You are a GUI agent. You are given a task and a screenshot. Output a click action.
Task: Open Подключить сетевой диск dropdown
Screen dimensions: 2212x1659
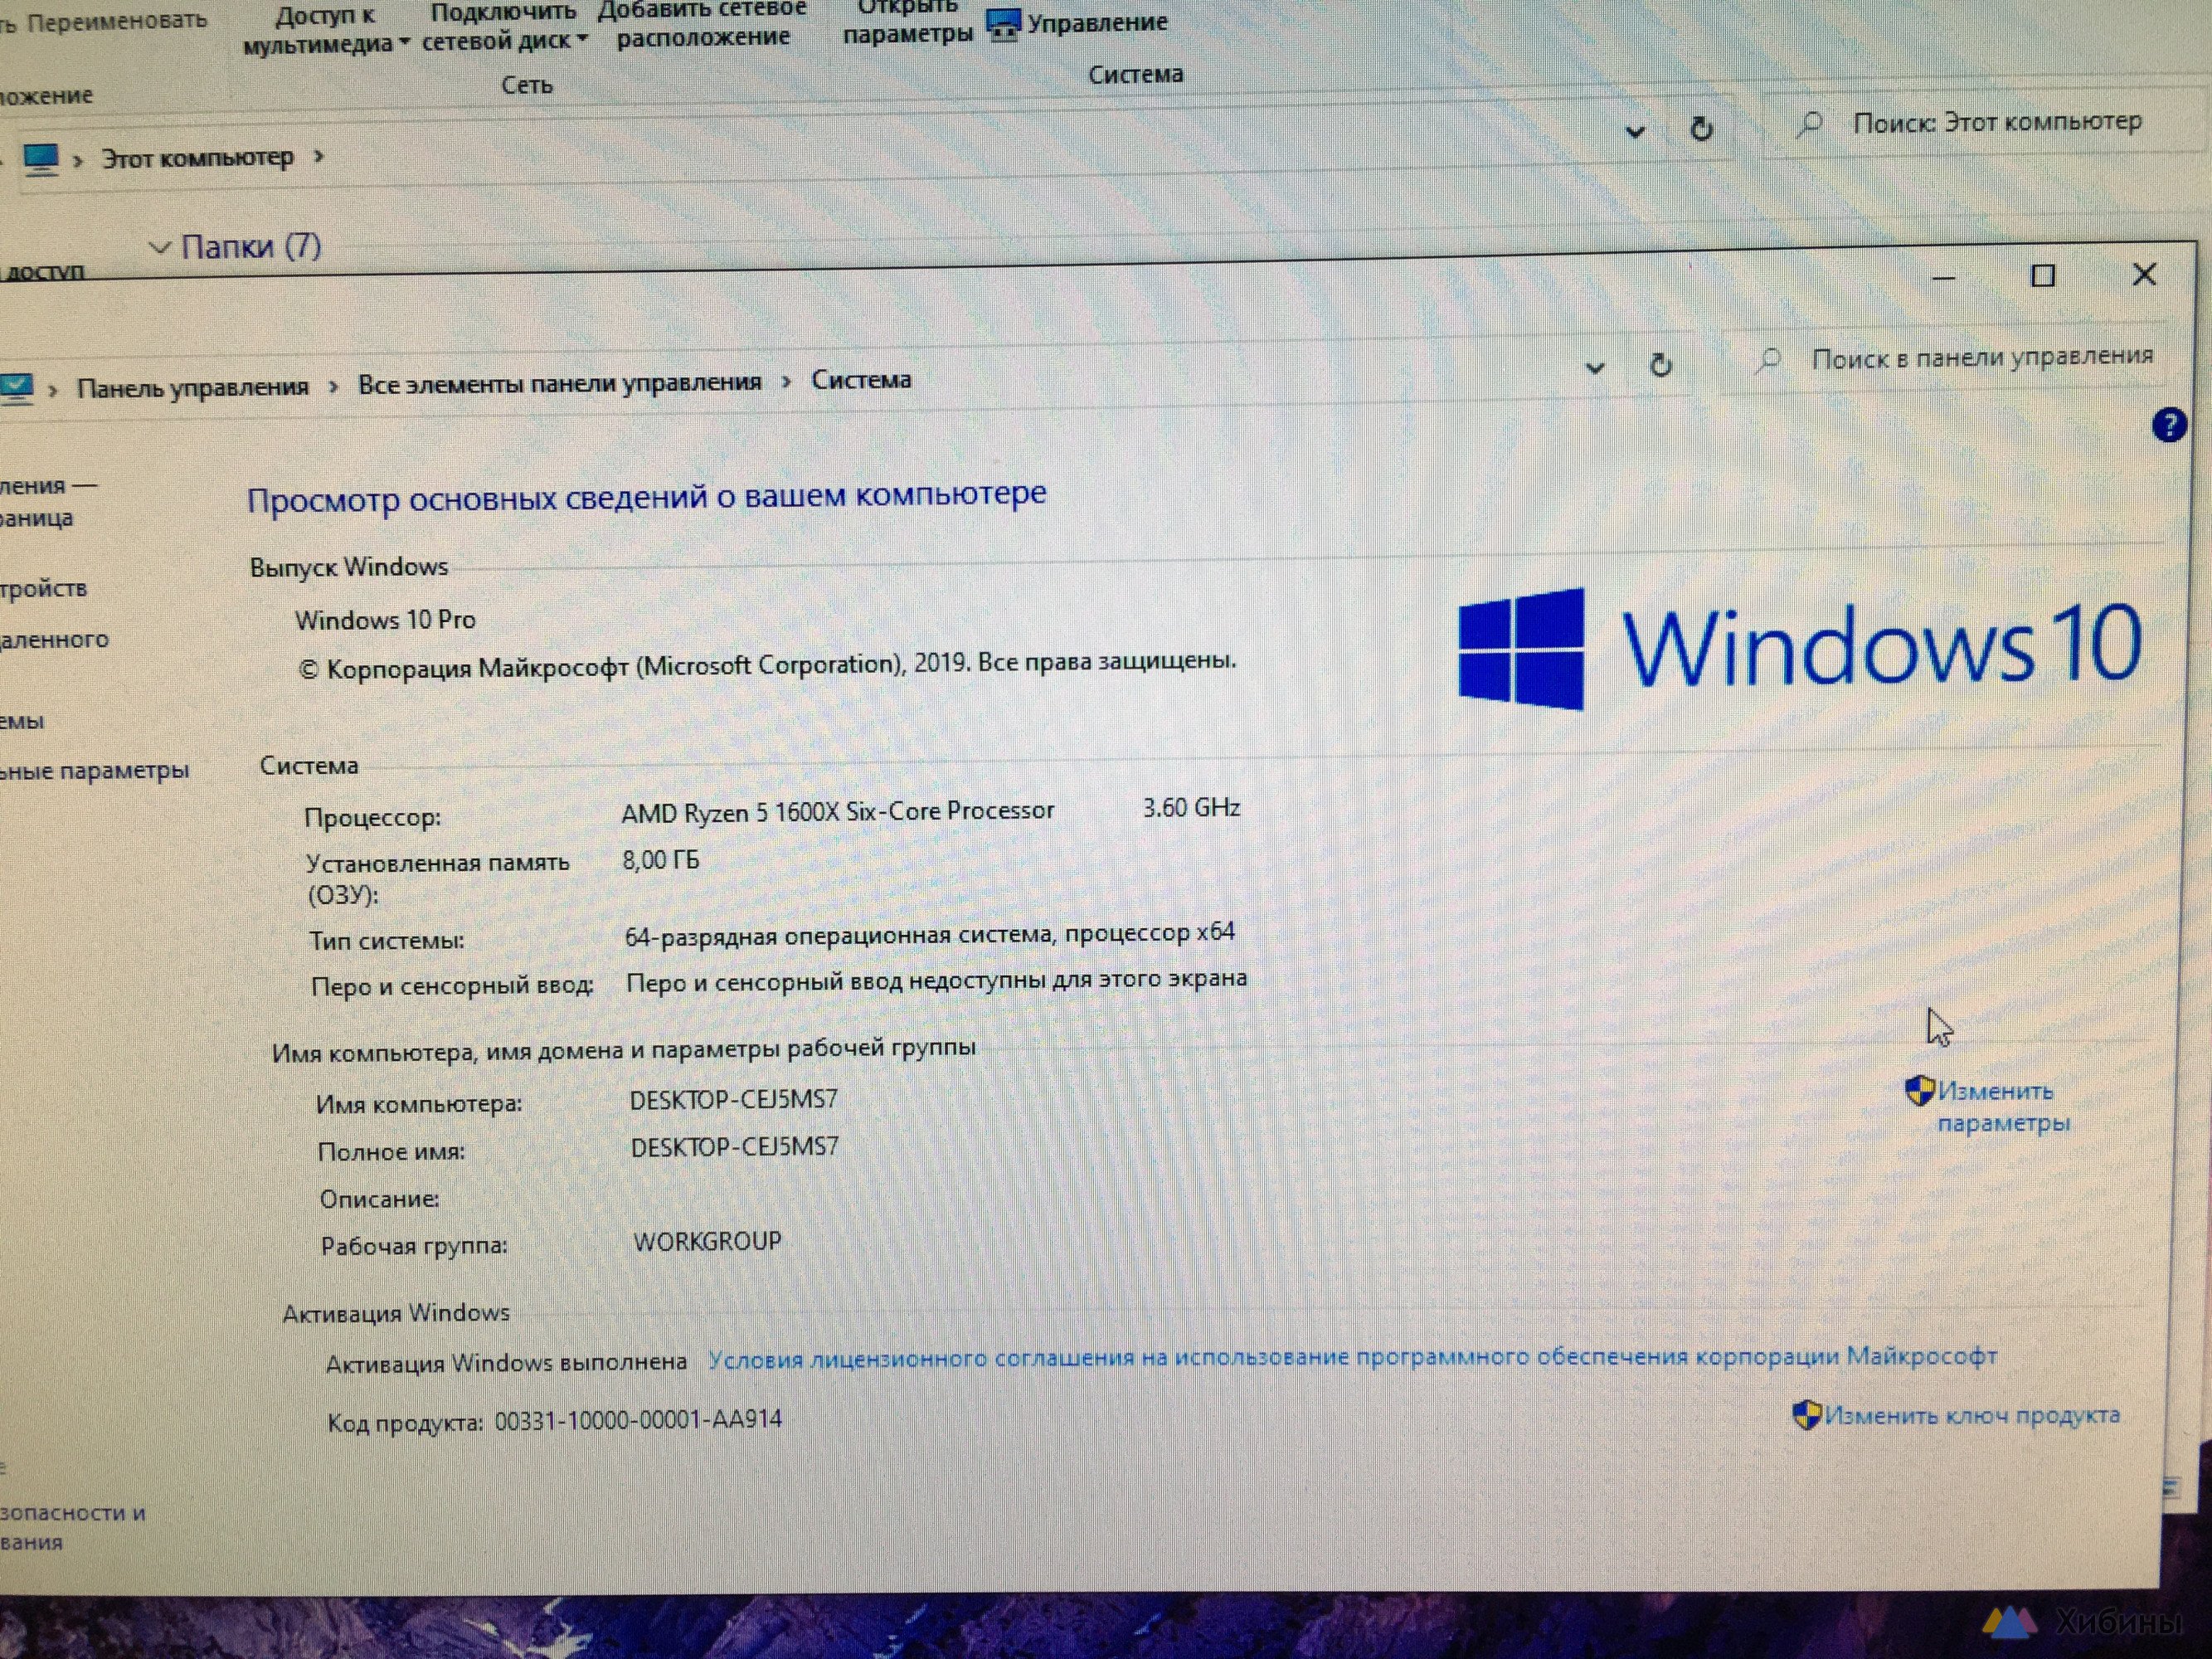pos(504,27)
